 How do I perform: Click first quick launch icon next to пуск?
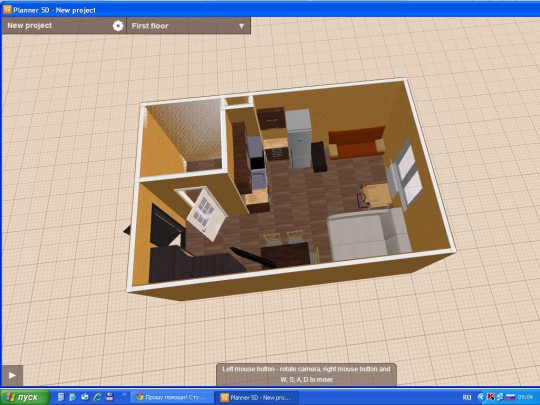click(x=61, y=397)
